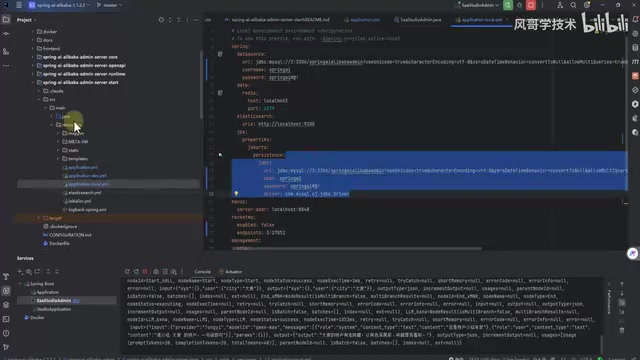Collapse the Spring Boot services node
The height and width of the screenshot is (360, 640).
tap(20, 284)
